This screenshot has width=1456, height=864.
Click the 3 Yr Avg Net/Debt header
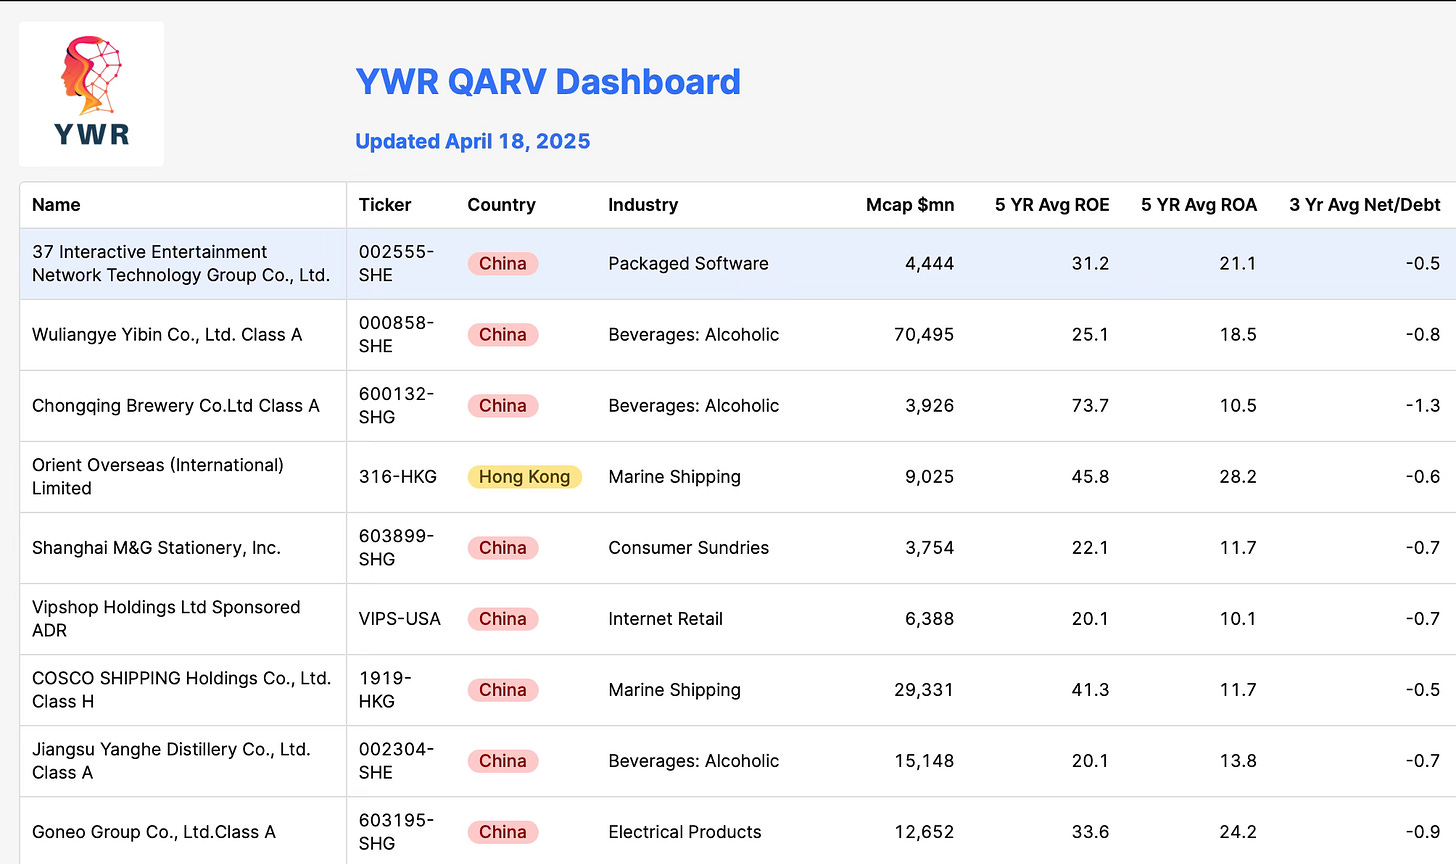1365,205
